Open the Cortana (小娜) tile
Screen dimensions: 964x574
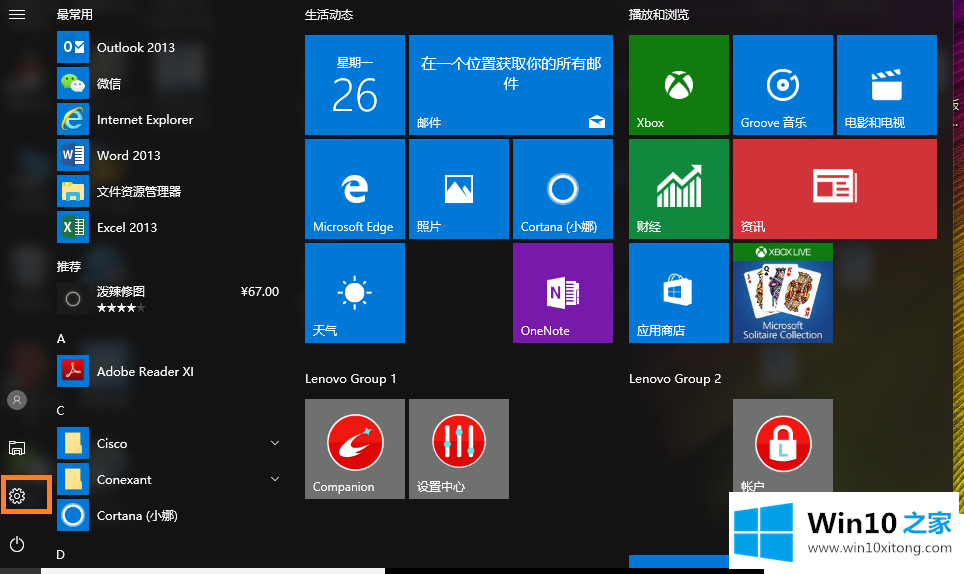coord(563,189)
